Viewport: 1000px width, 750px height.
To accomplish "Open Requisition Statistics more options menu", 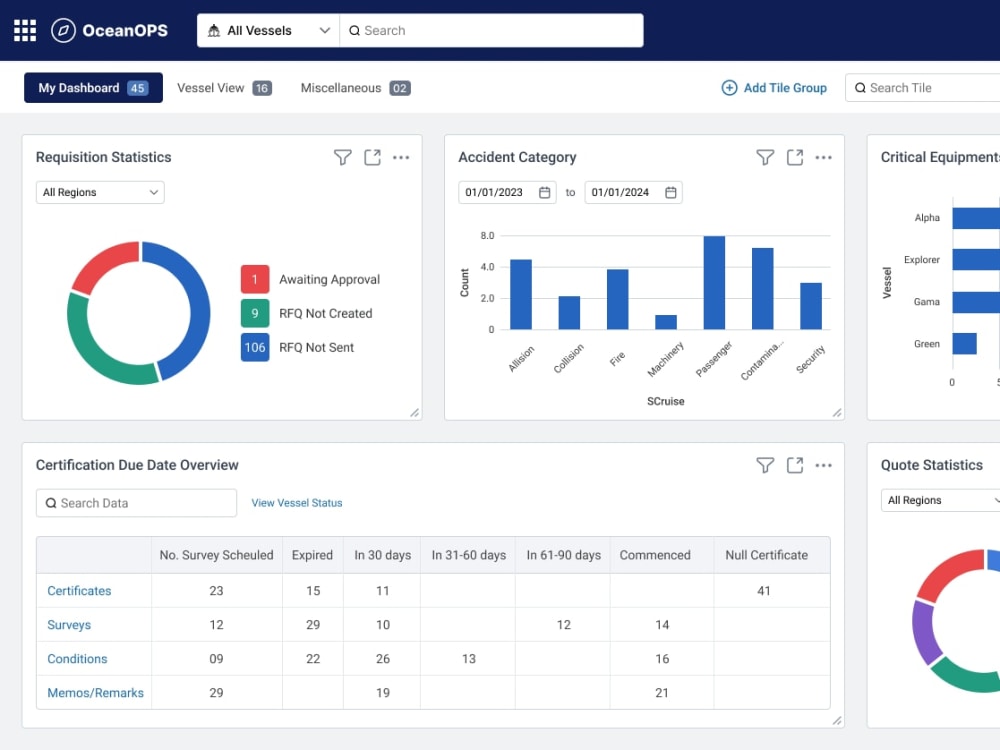I will [401, 158].
